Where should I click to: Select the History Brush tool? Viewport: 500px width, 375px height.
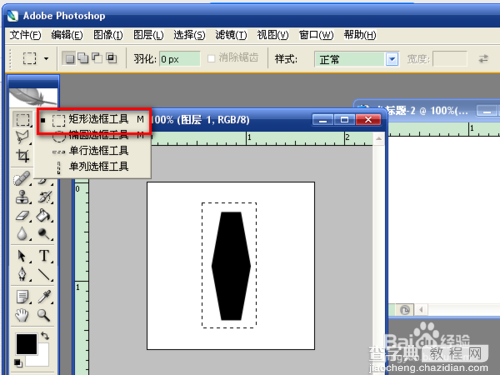click(x=45, y=197)
